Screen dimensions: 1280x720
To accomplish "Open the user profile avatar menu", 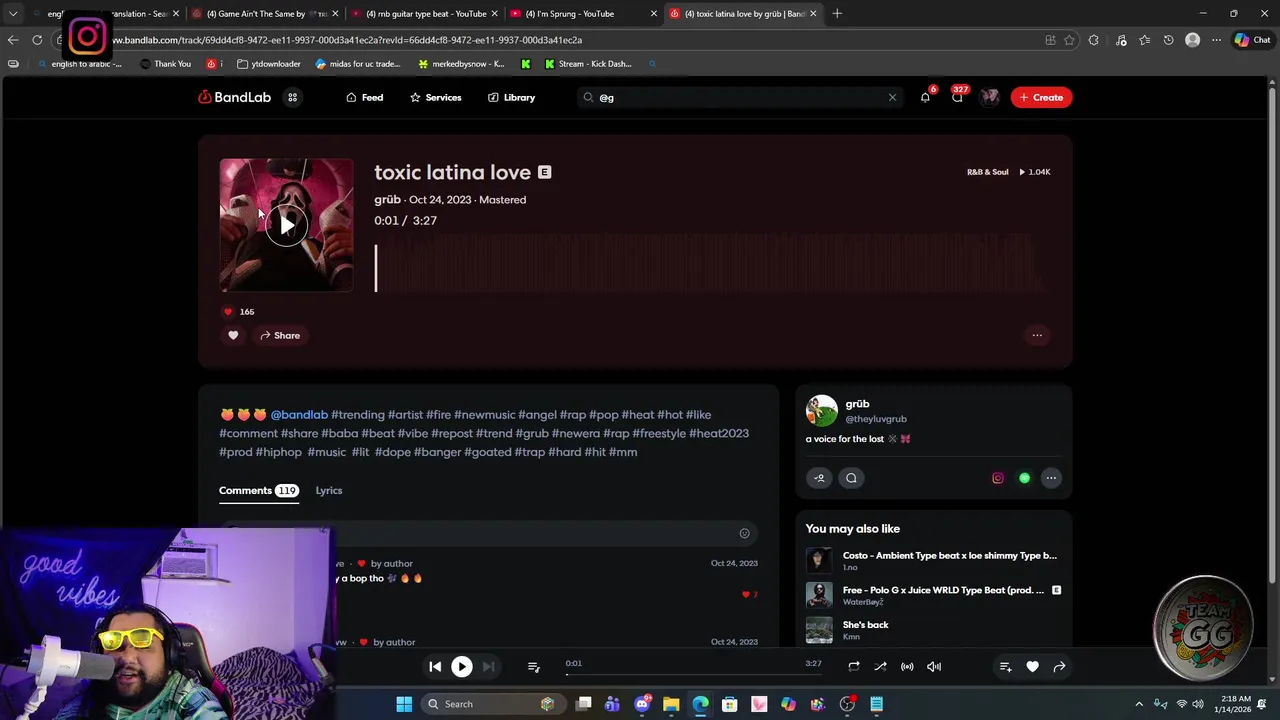I will 990,97.
